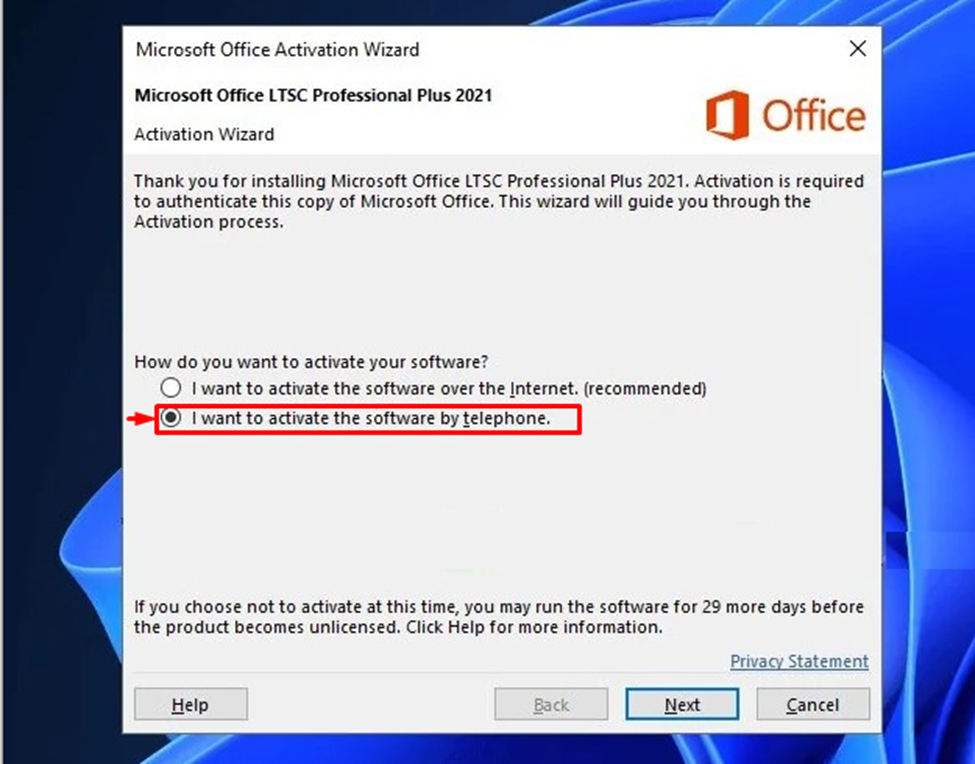Close the Activation Wizard dialog
This screenshot has height=764, width=975.
[x=857, y=48]
